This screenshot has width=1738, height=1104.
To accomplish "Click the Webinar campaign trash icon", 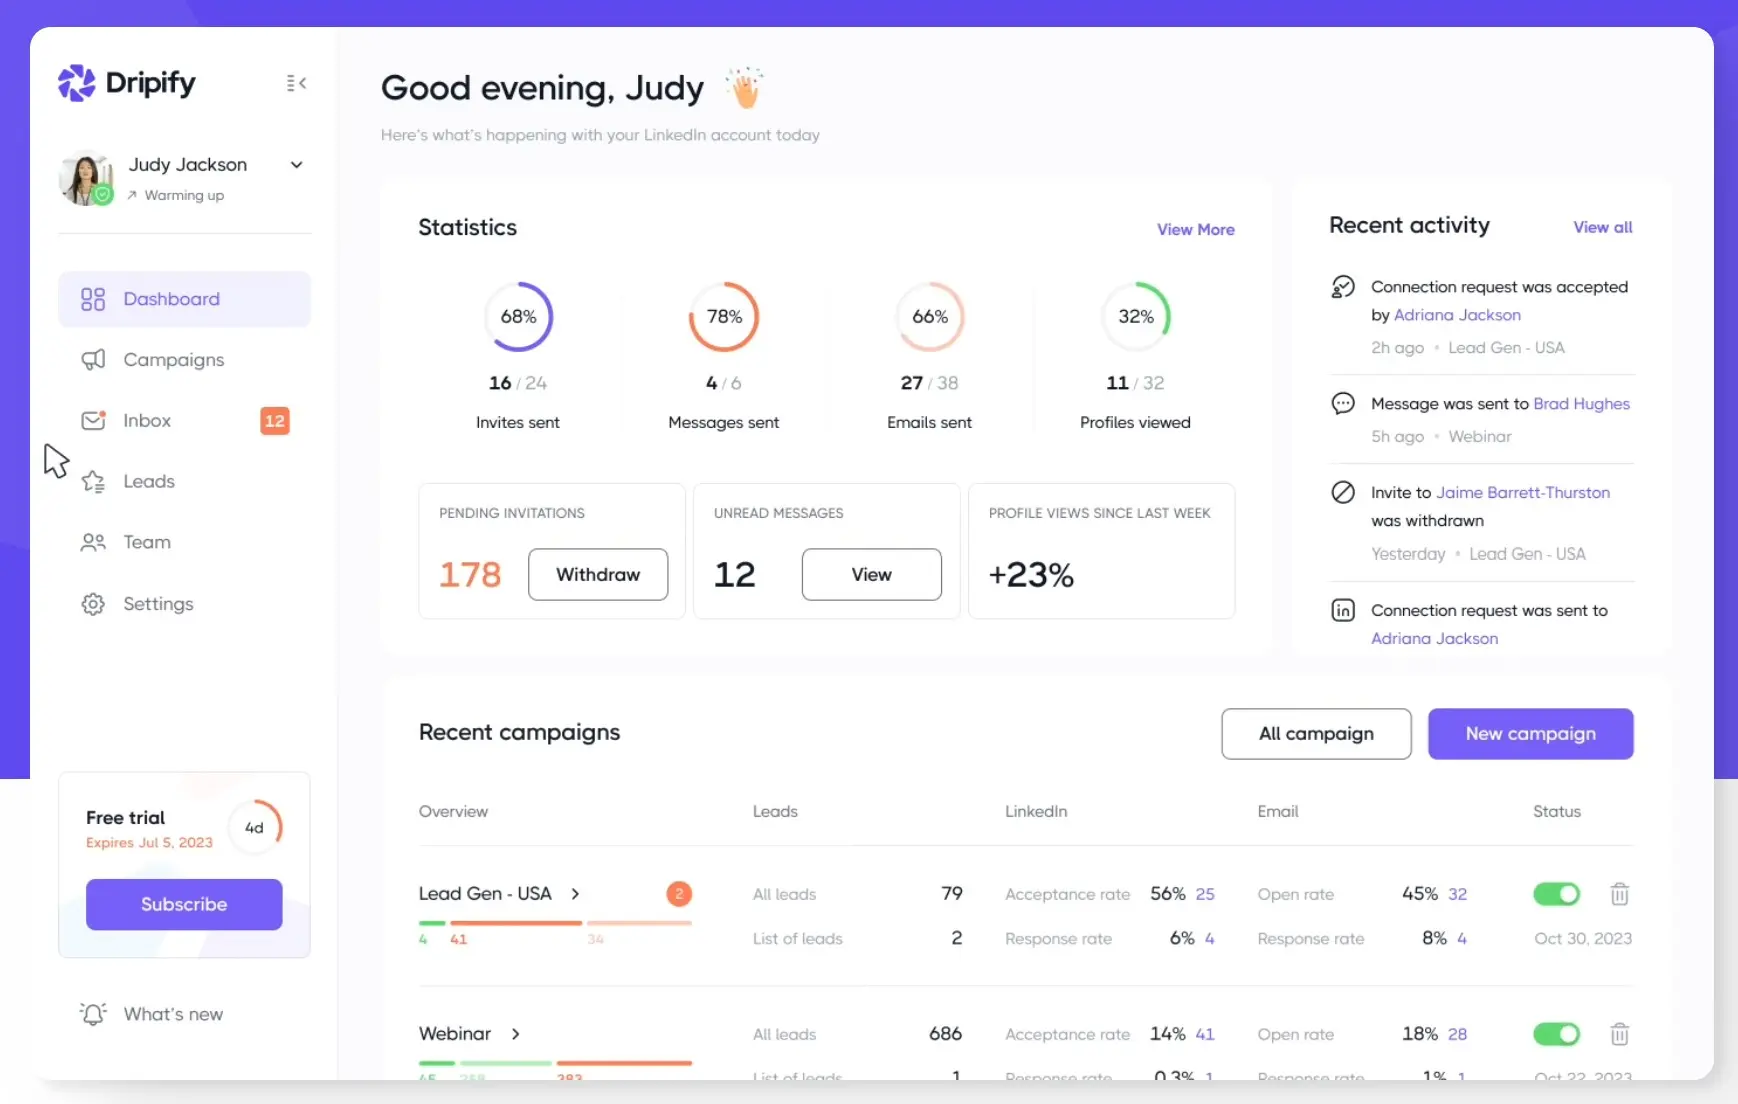I will tap(1619, 1034).
